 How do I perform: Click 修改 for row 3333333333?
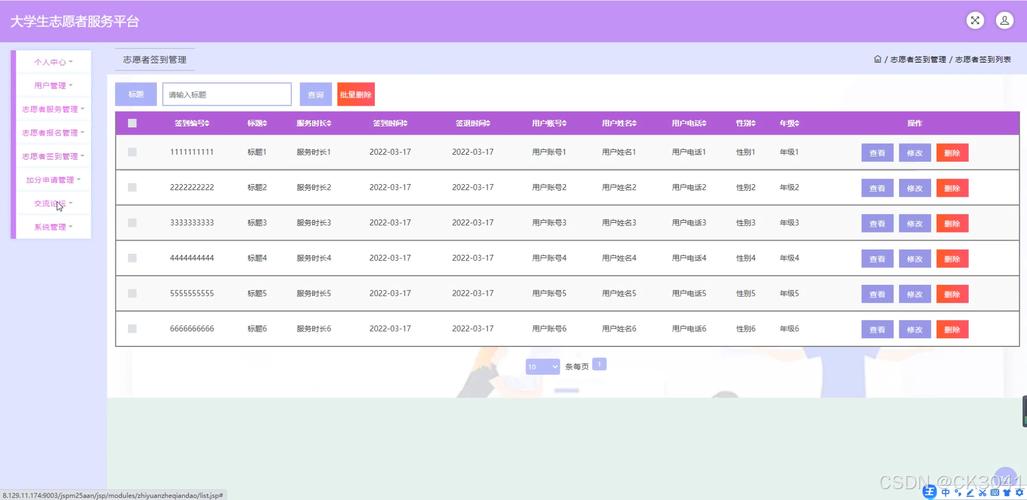coord(915,223)
